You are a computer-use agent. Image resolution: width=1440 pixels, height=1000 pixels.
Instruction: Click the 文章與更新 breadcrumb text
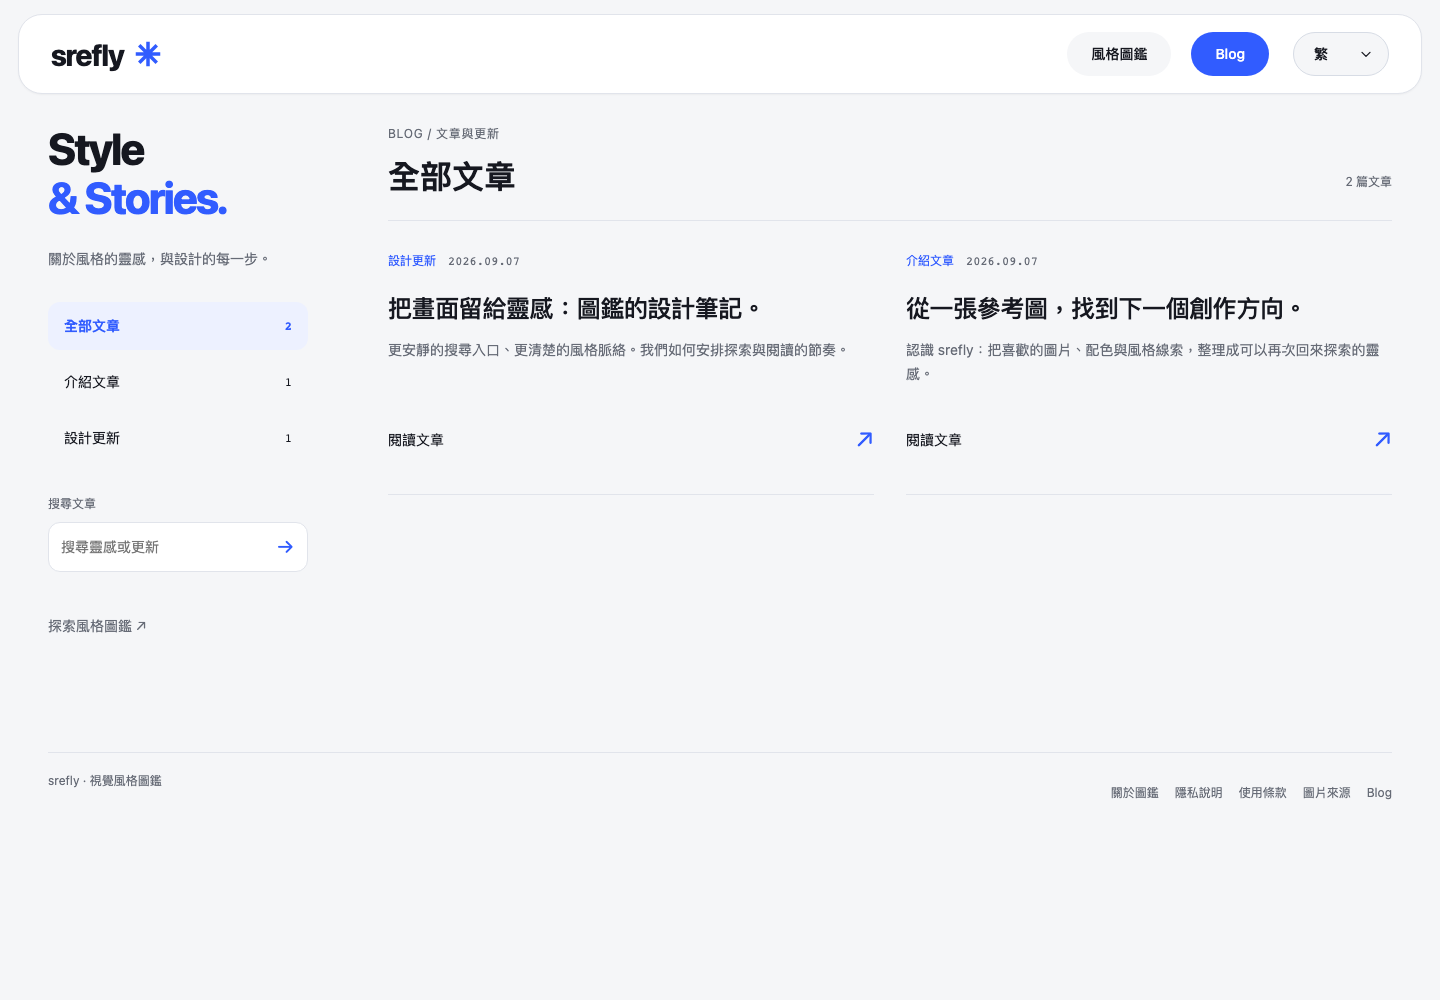pyautogui.click(x=467, y=134)
